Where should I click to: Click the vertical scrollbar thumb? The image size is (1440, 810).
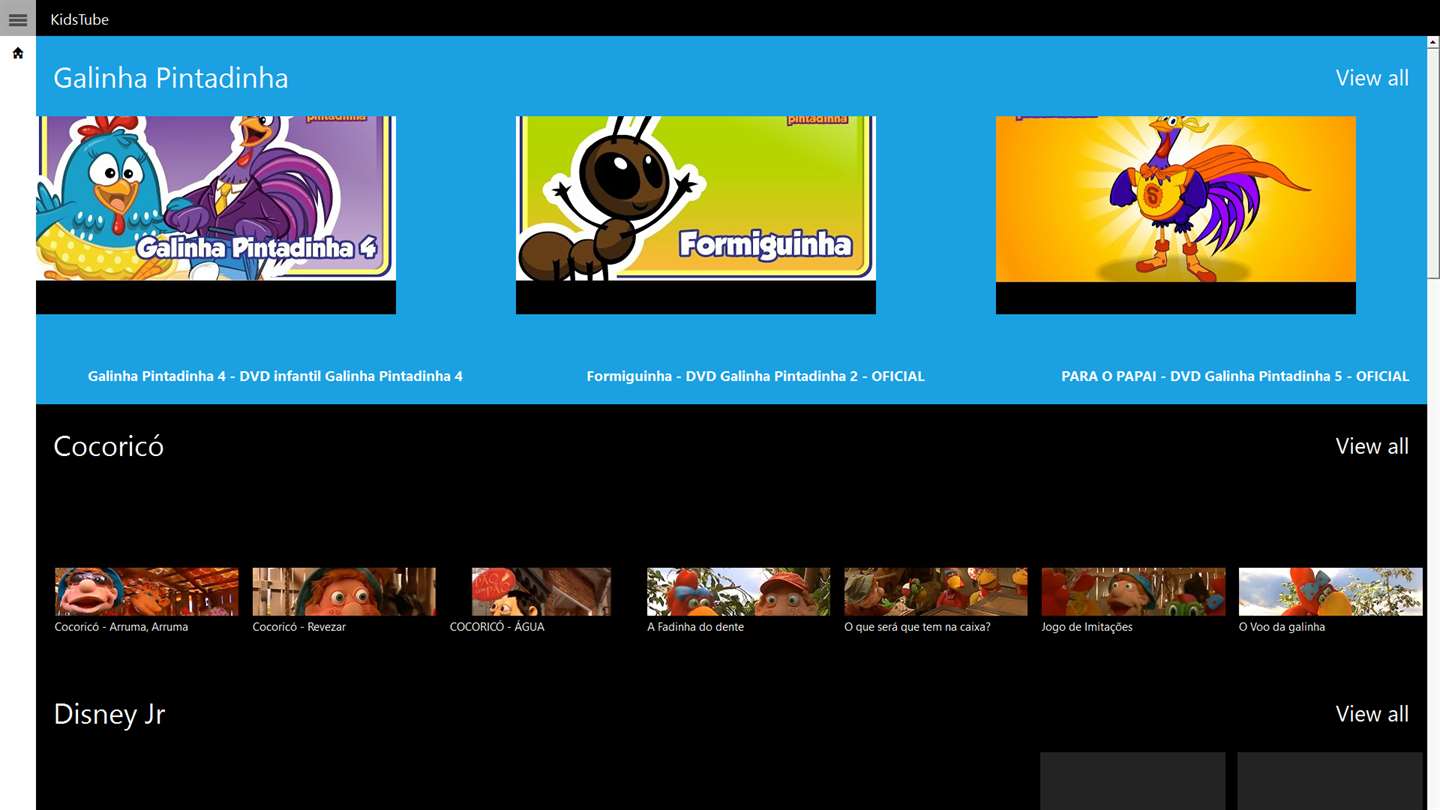tap(1434, 162)
